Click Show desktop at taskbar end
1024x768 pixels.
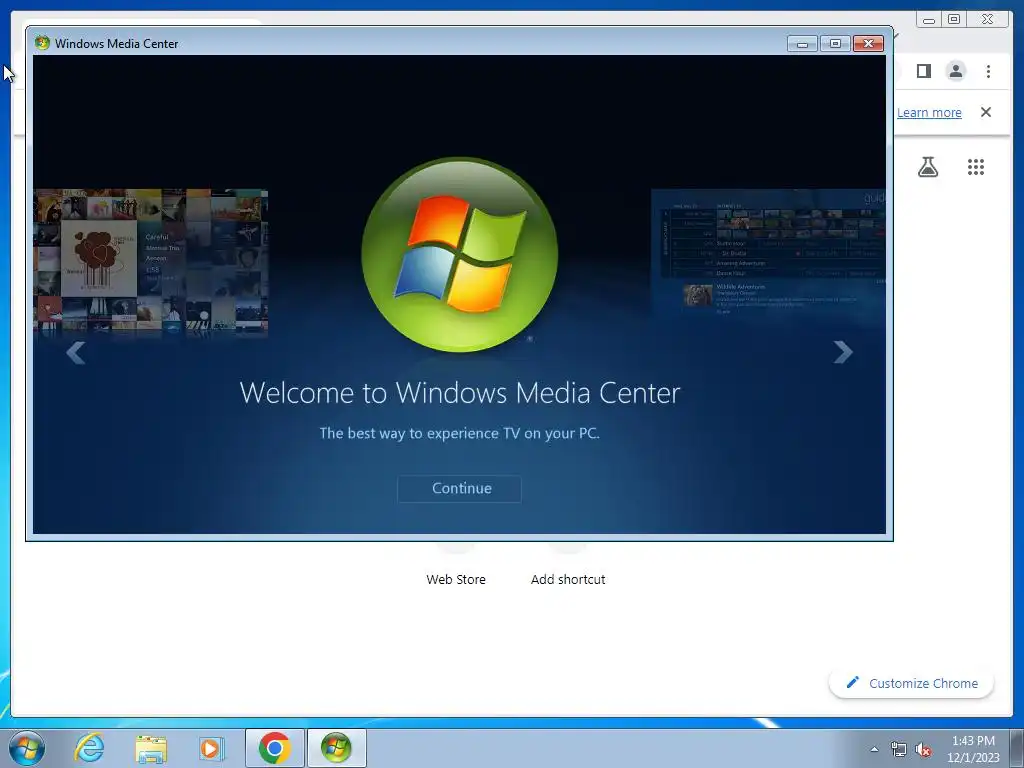(1017, 748)
